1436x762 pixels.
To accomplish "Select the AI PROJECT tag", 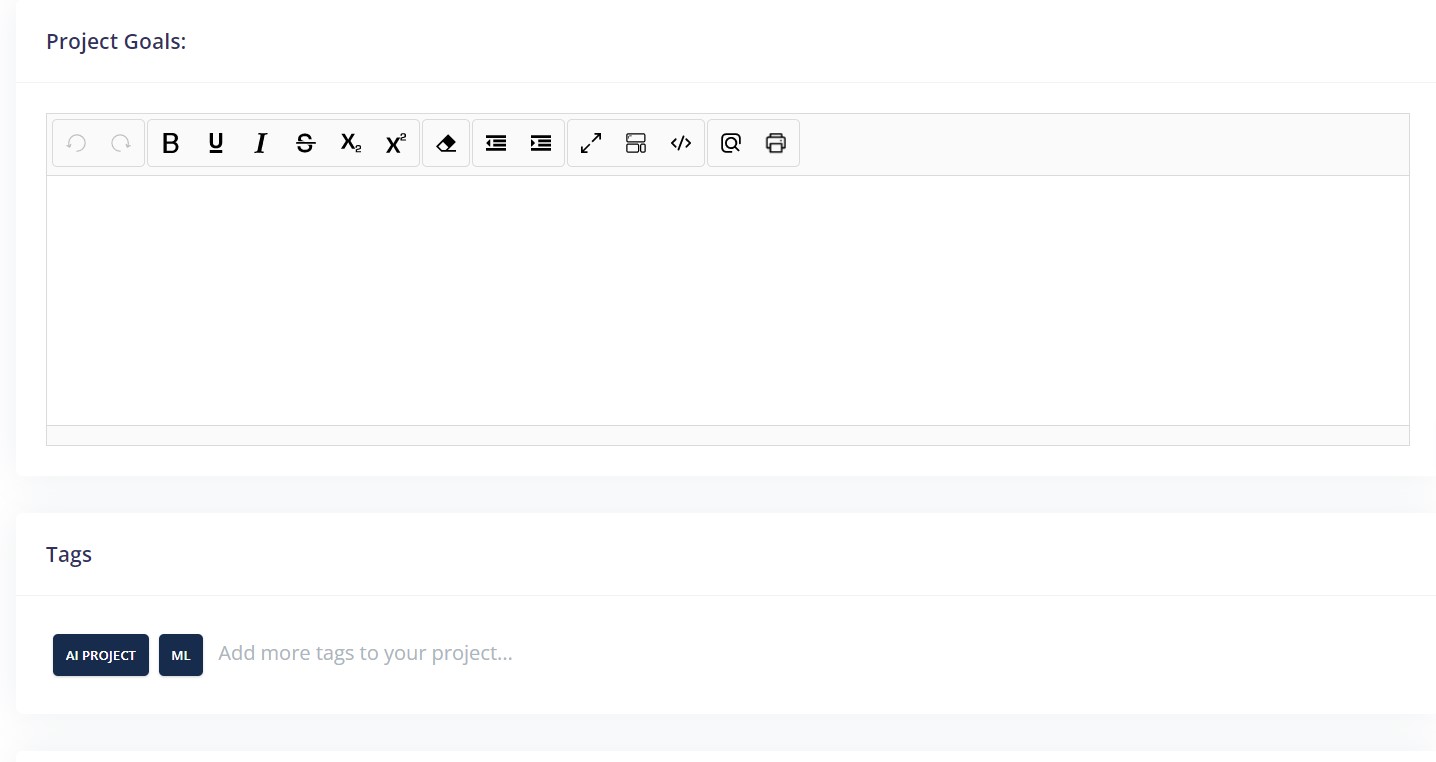I will [101, 655].
